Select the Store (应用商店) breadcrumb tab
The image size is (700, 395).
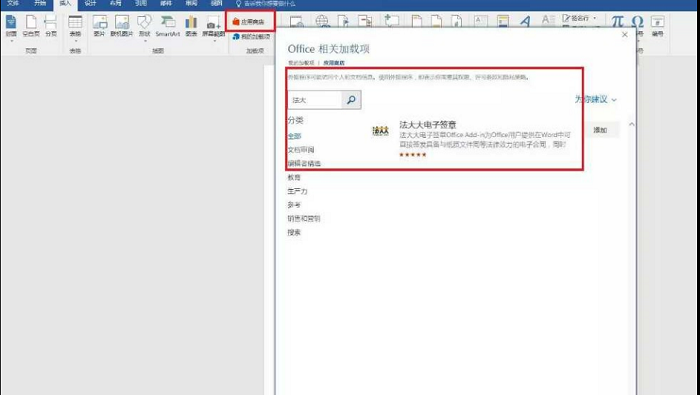click(x=334, y=63)
